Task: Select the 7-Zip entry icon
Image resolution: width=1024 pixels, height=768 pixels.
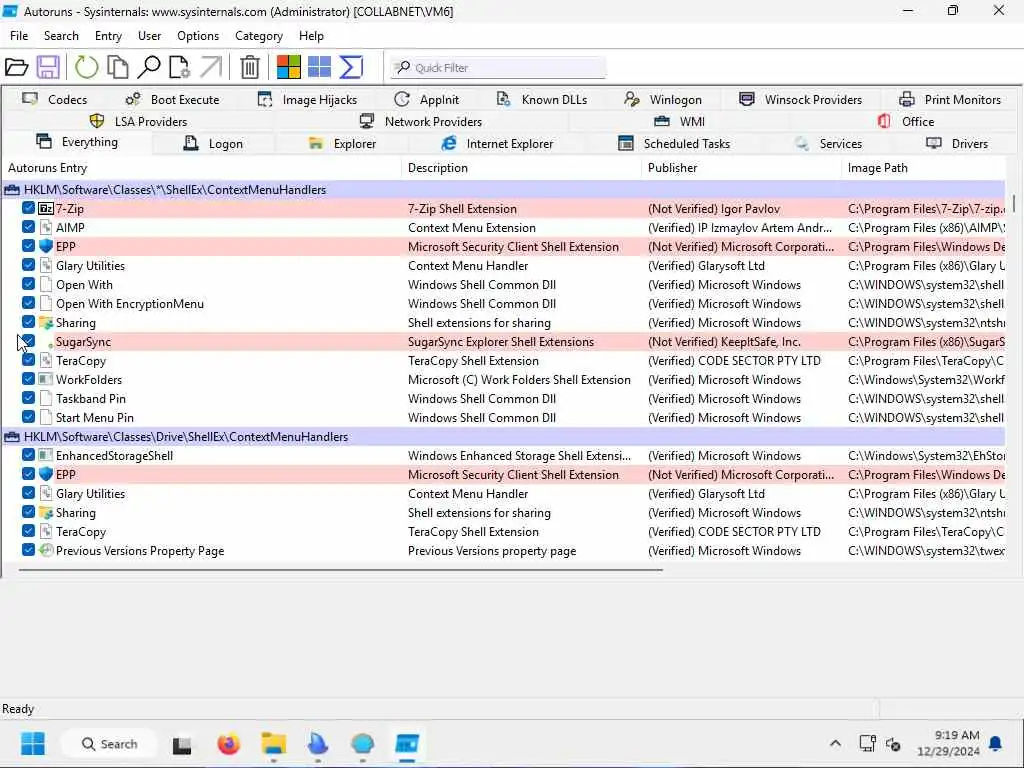Action: pyautogui.click(x=46, y=209)
